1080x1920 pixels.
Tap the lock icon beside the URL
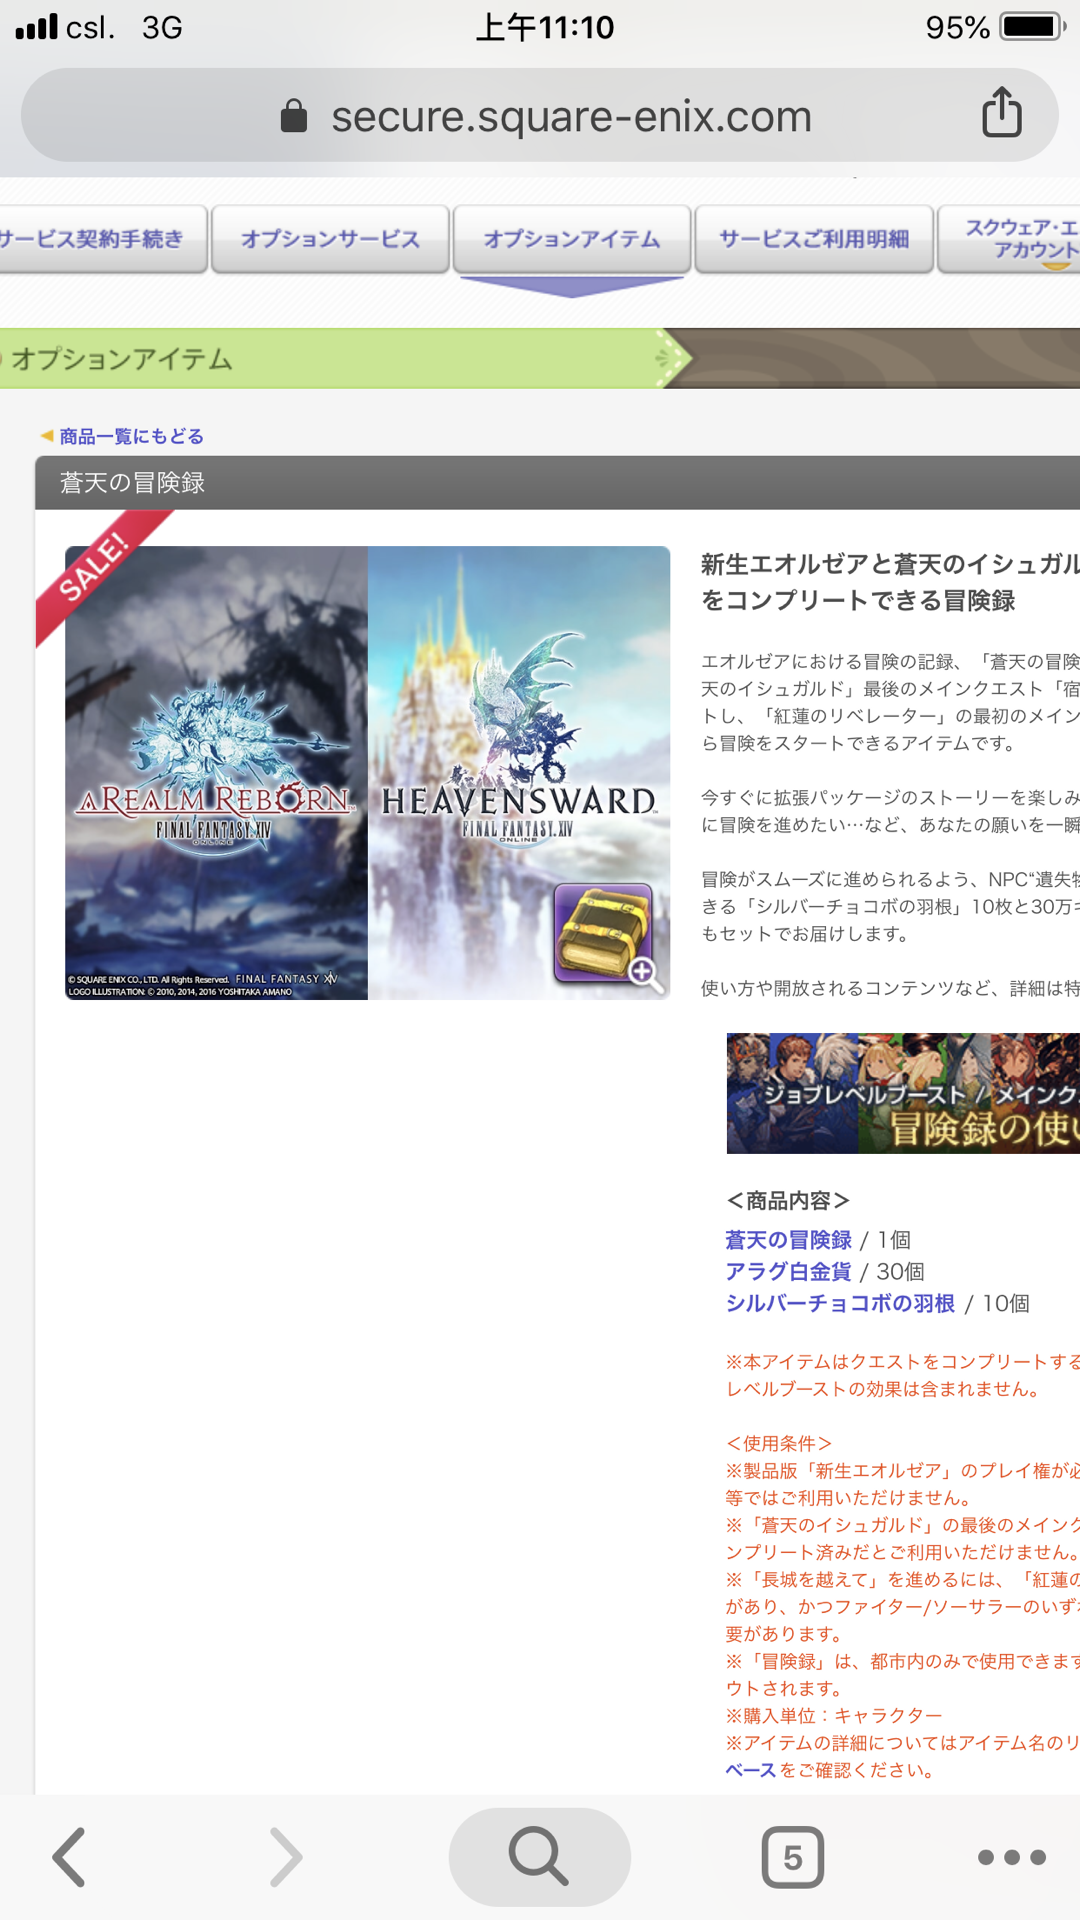click(x=294, y=116)
